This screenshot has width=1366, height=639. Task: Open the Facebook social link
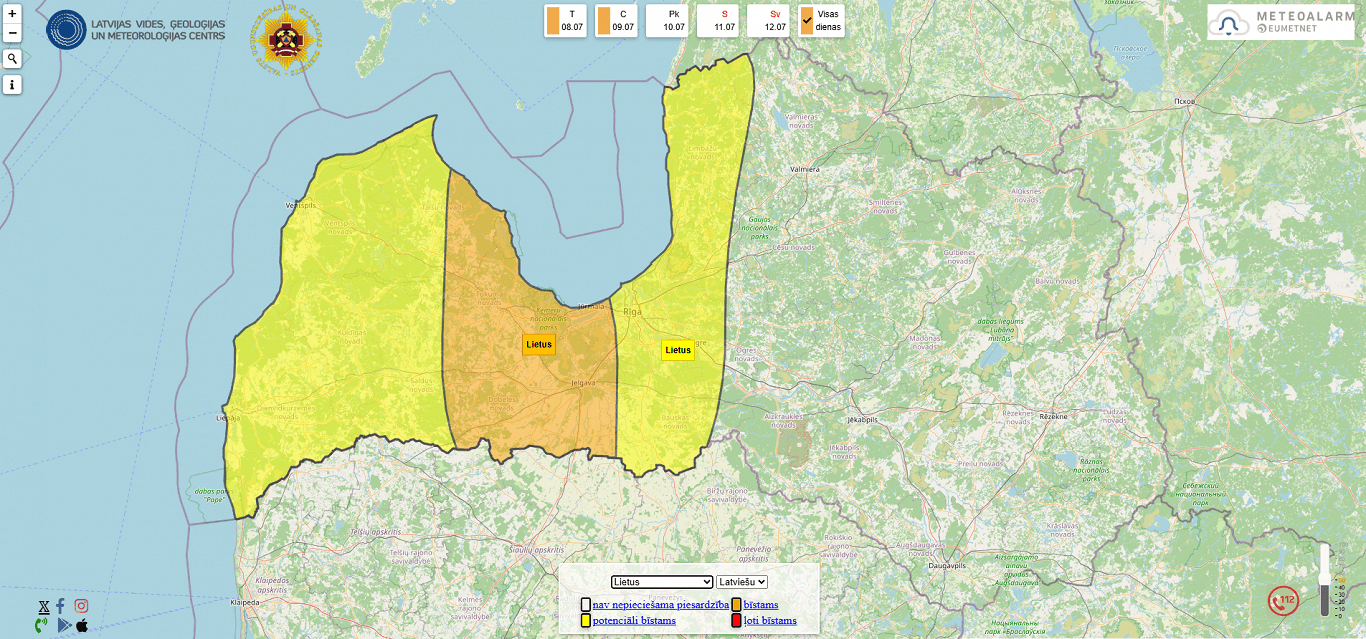tap(60, 606)
